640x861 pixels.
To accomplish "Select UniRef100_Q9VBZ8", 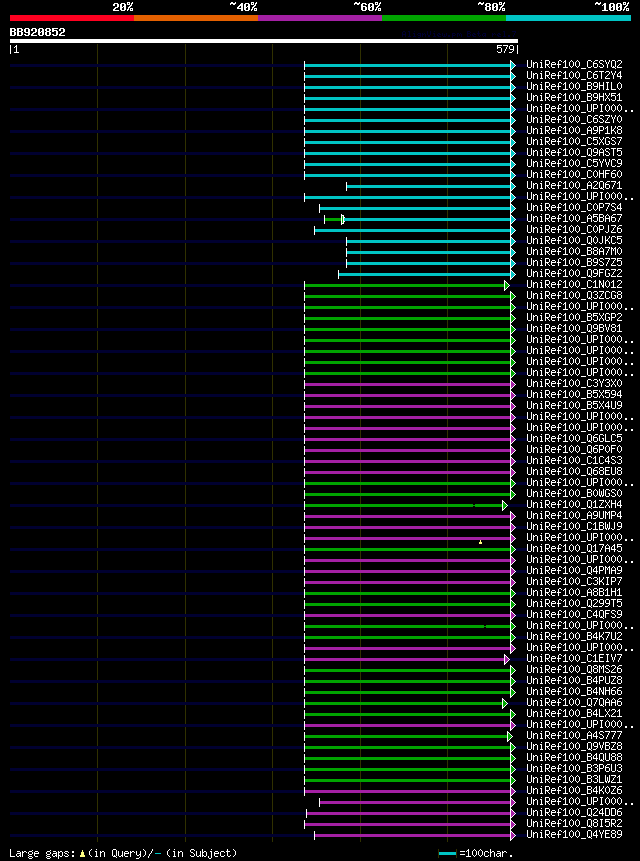I will click(574, 746).
